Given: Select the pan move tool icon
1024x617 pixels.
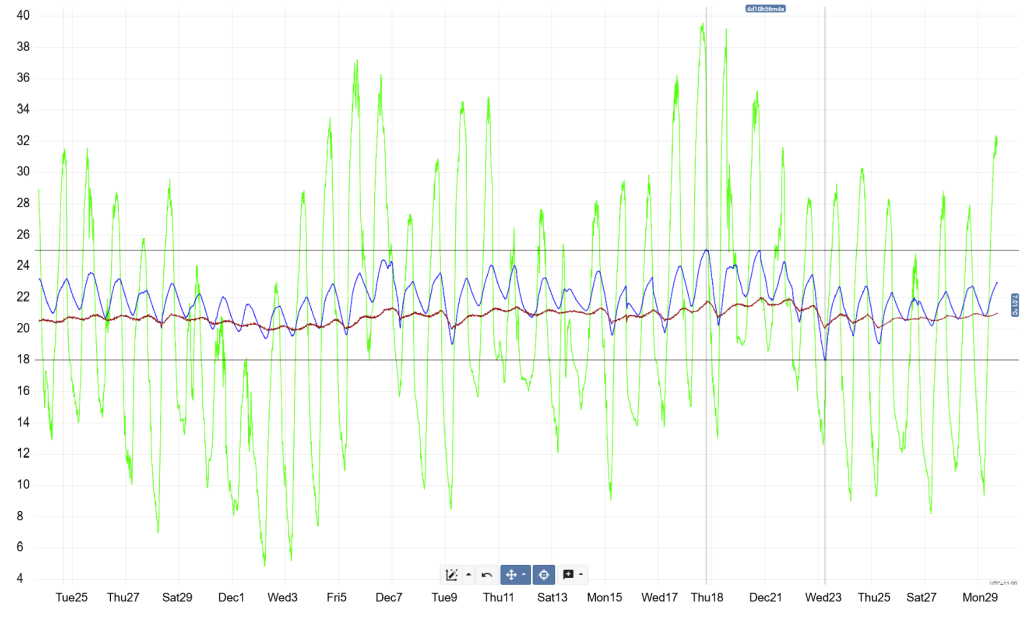Looking at the screenshot, I should click(512, 575).
